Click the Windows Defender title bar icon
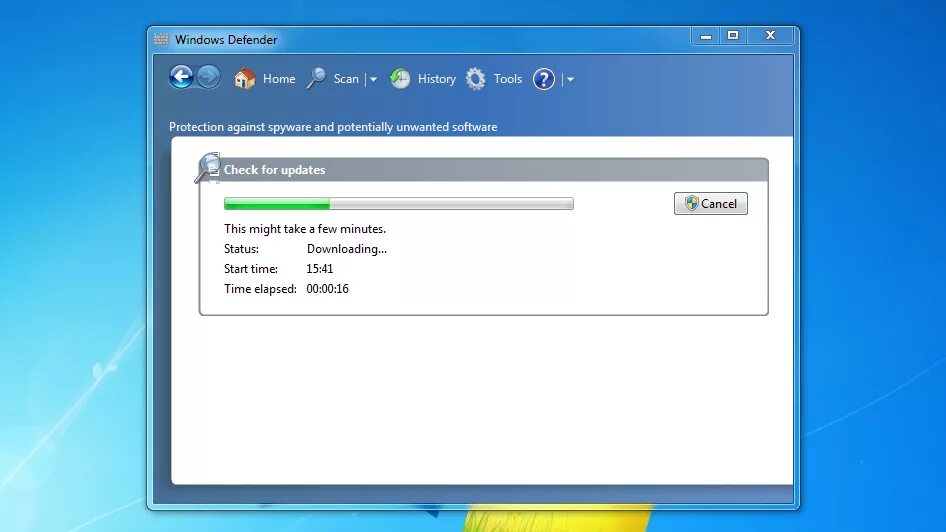 point(161,39)
